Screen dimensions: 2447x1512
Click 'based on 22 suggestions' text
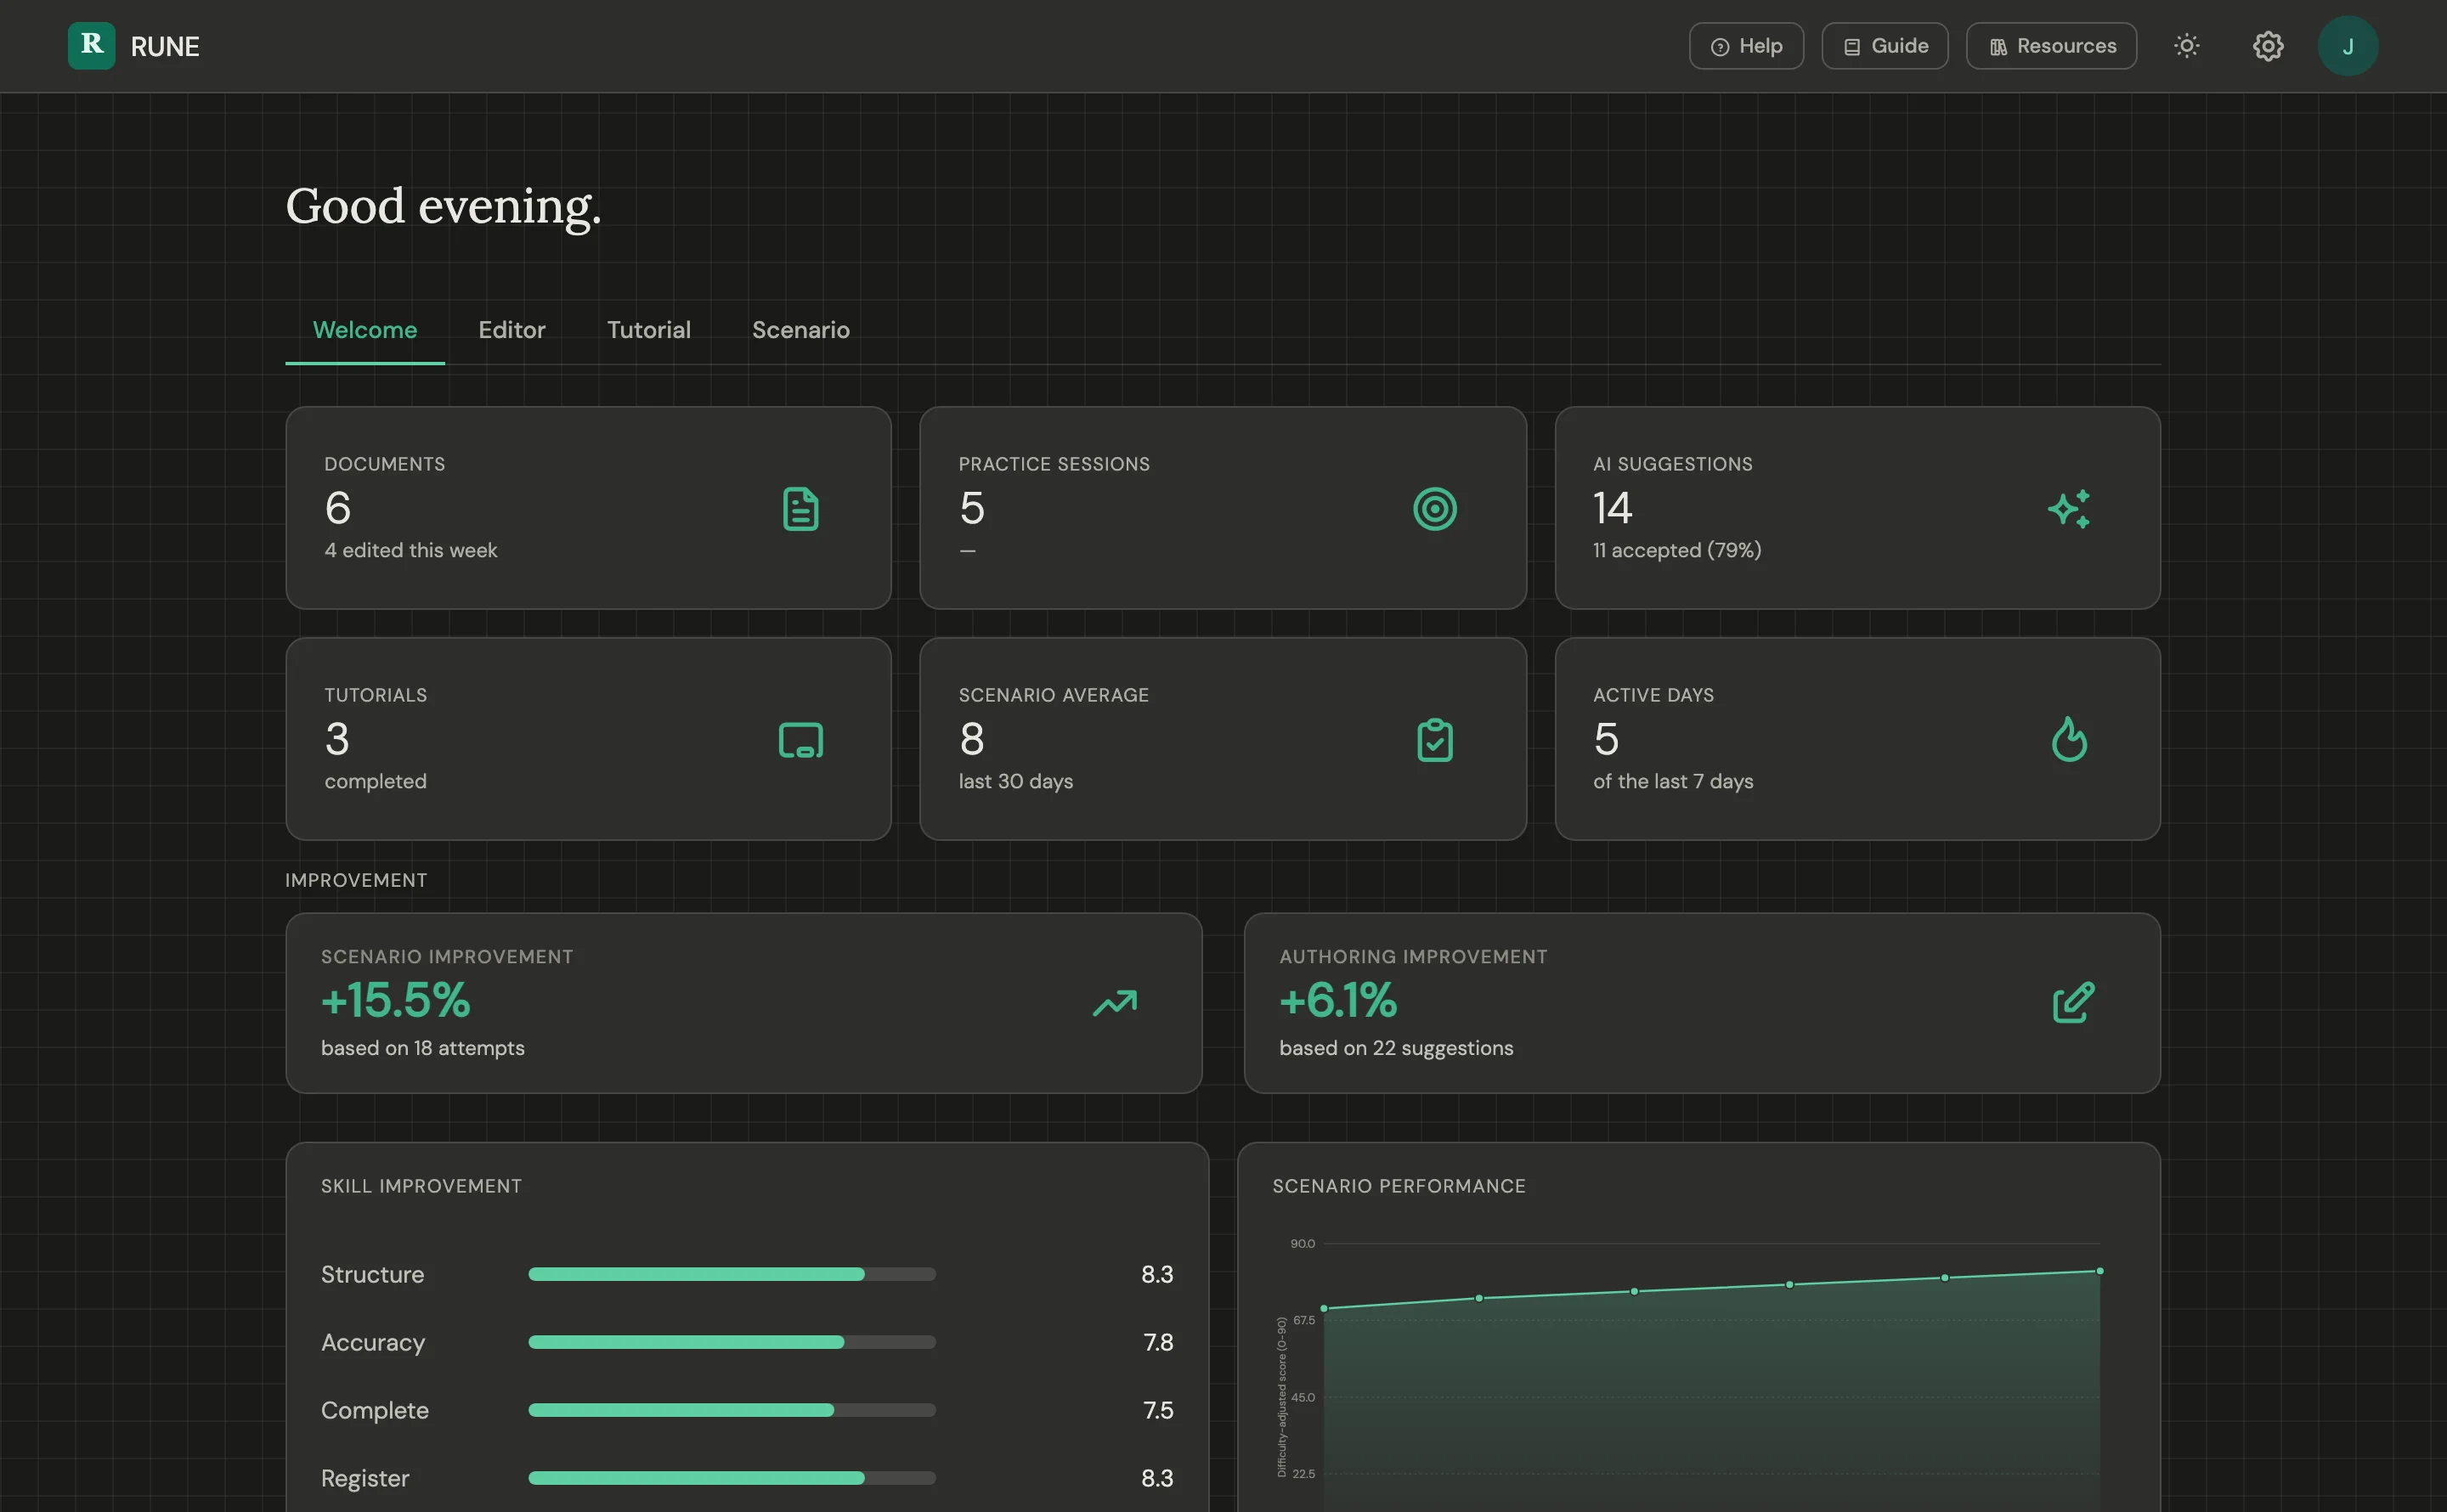pos(1396,1048)
